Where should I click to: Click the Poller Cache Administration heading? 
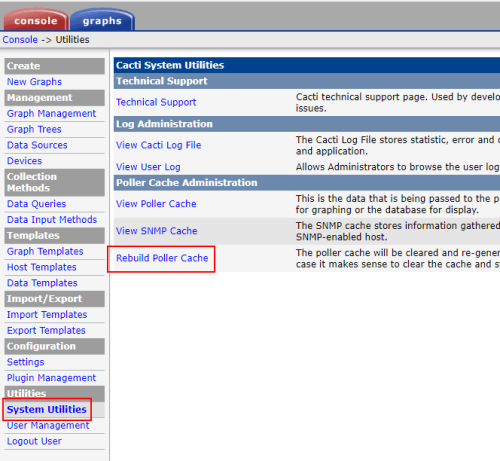click(187, 183)
